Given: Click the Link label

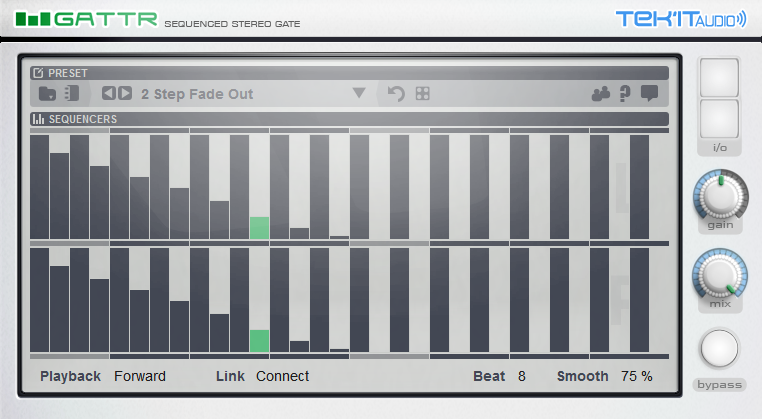Looking at the screenshot, I should (x=230, y=376).
